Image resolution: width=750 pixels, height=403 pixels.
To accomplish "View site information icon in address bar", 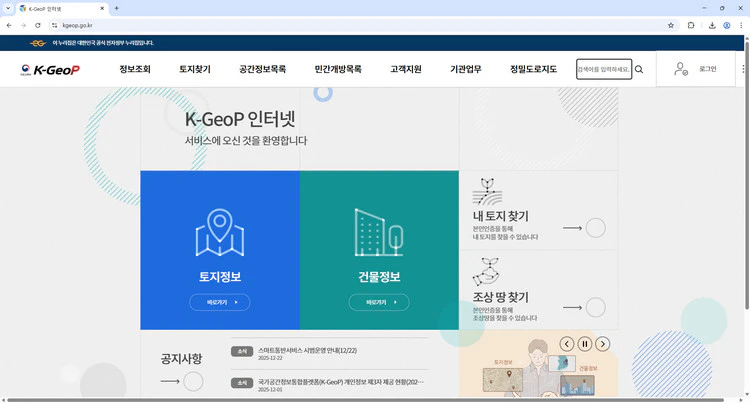I will [55, 25].
